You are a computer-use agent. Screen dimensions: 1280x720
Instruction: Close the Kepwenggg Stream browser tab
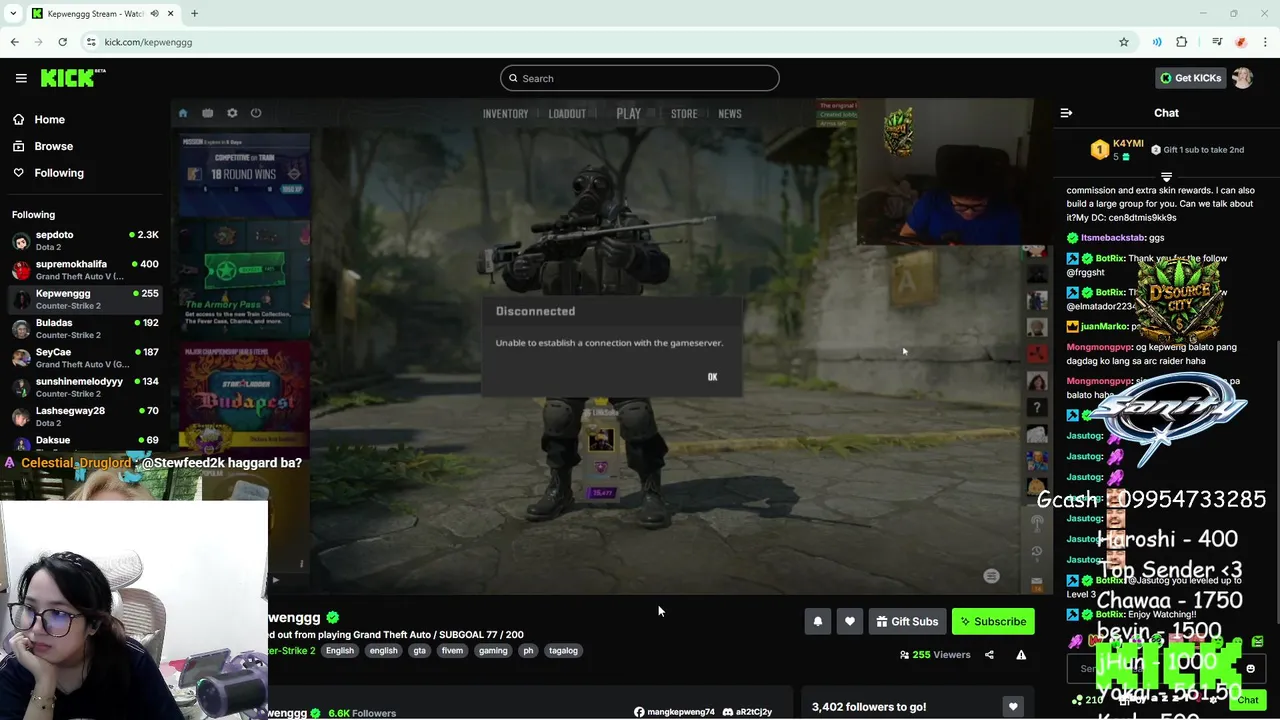click(171, 14)
